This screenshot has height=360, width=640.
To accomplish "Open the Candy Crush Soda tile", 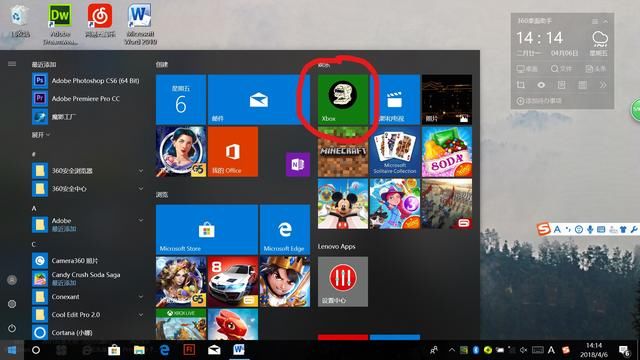I will 447,151.
